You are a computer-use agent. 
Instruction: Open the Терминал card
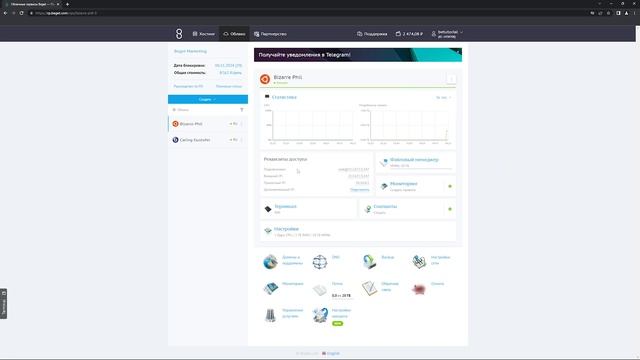(x=308, y=209)
